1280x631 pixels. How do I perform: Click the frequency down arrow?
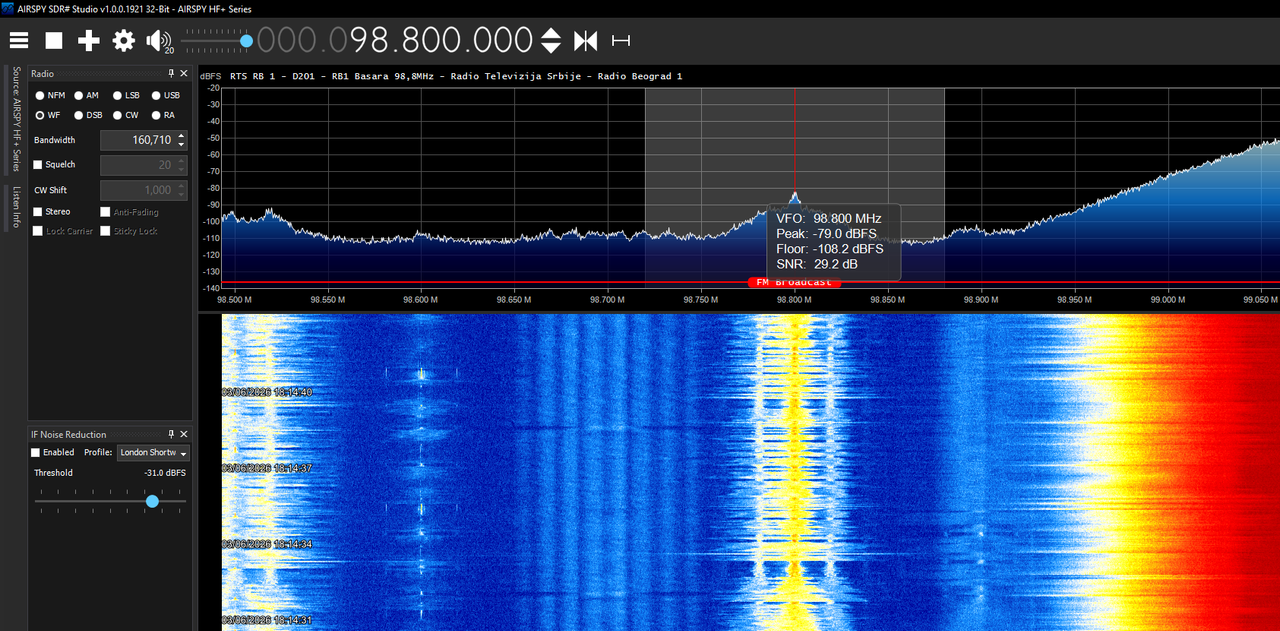[x=551, y=47]
